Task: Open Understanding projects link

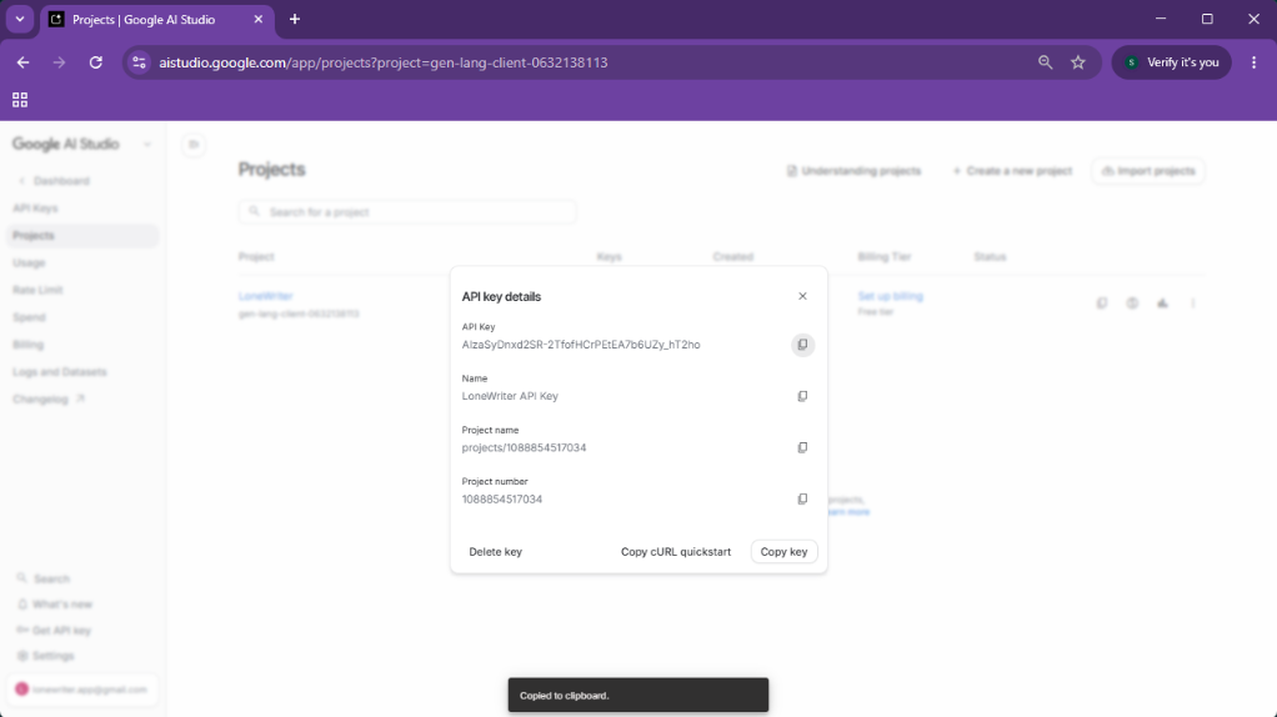Action: tap(853, 171)
